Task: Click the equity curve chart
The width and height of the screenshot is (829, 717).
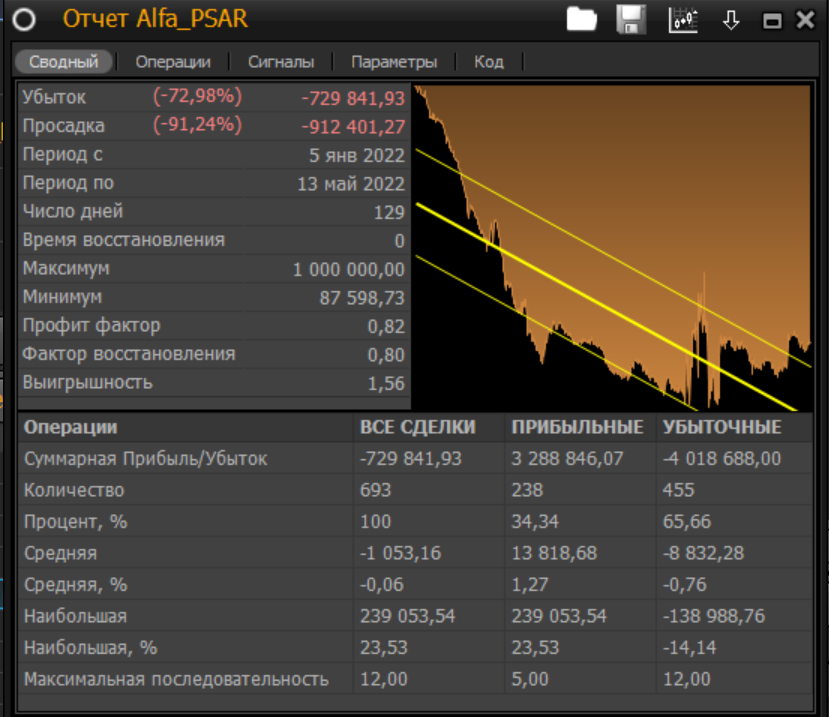Action: tap(612, 247)
